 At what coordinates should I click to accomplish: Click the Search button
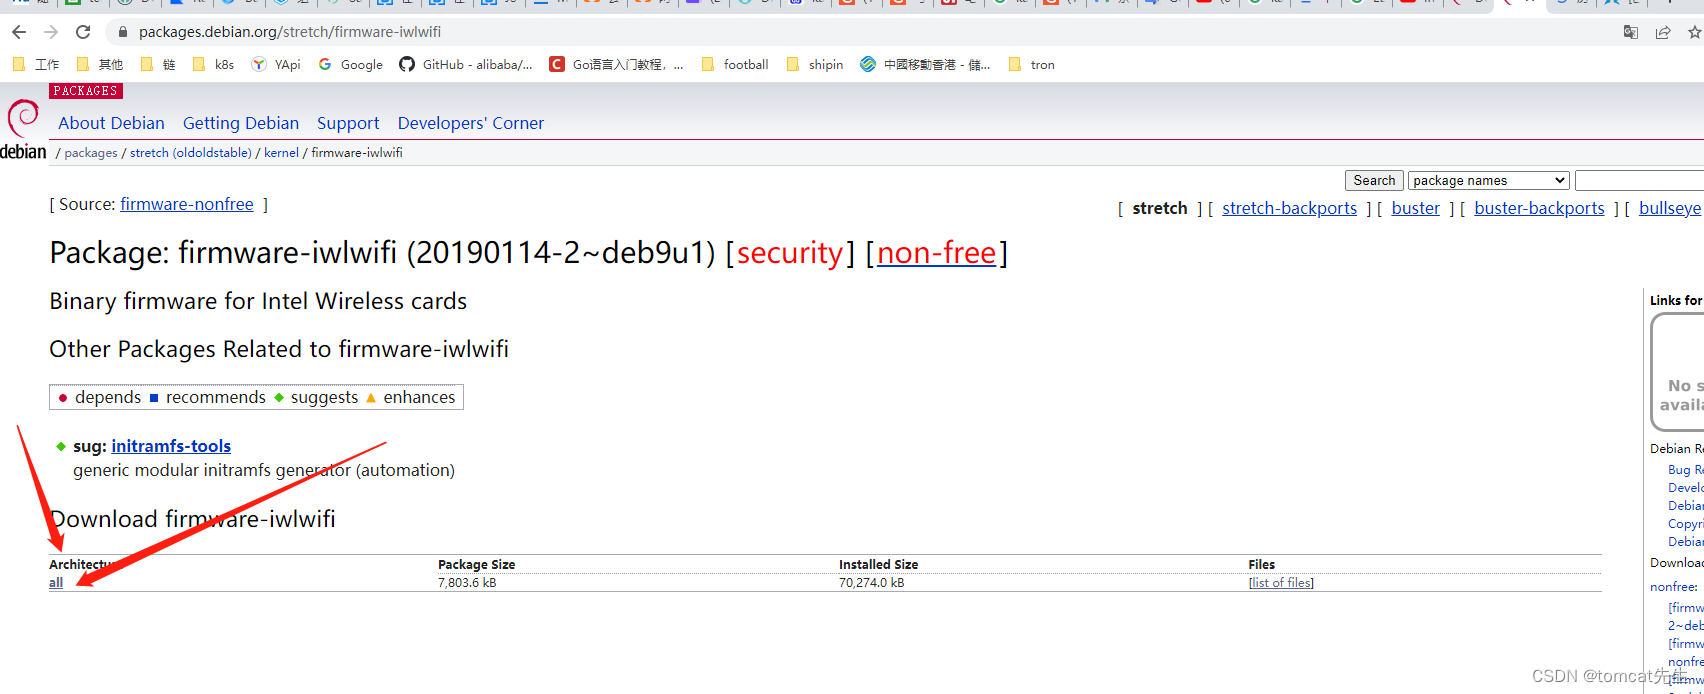pos(1374,180)
